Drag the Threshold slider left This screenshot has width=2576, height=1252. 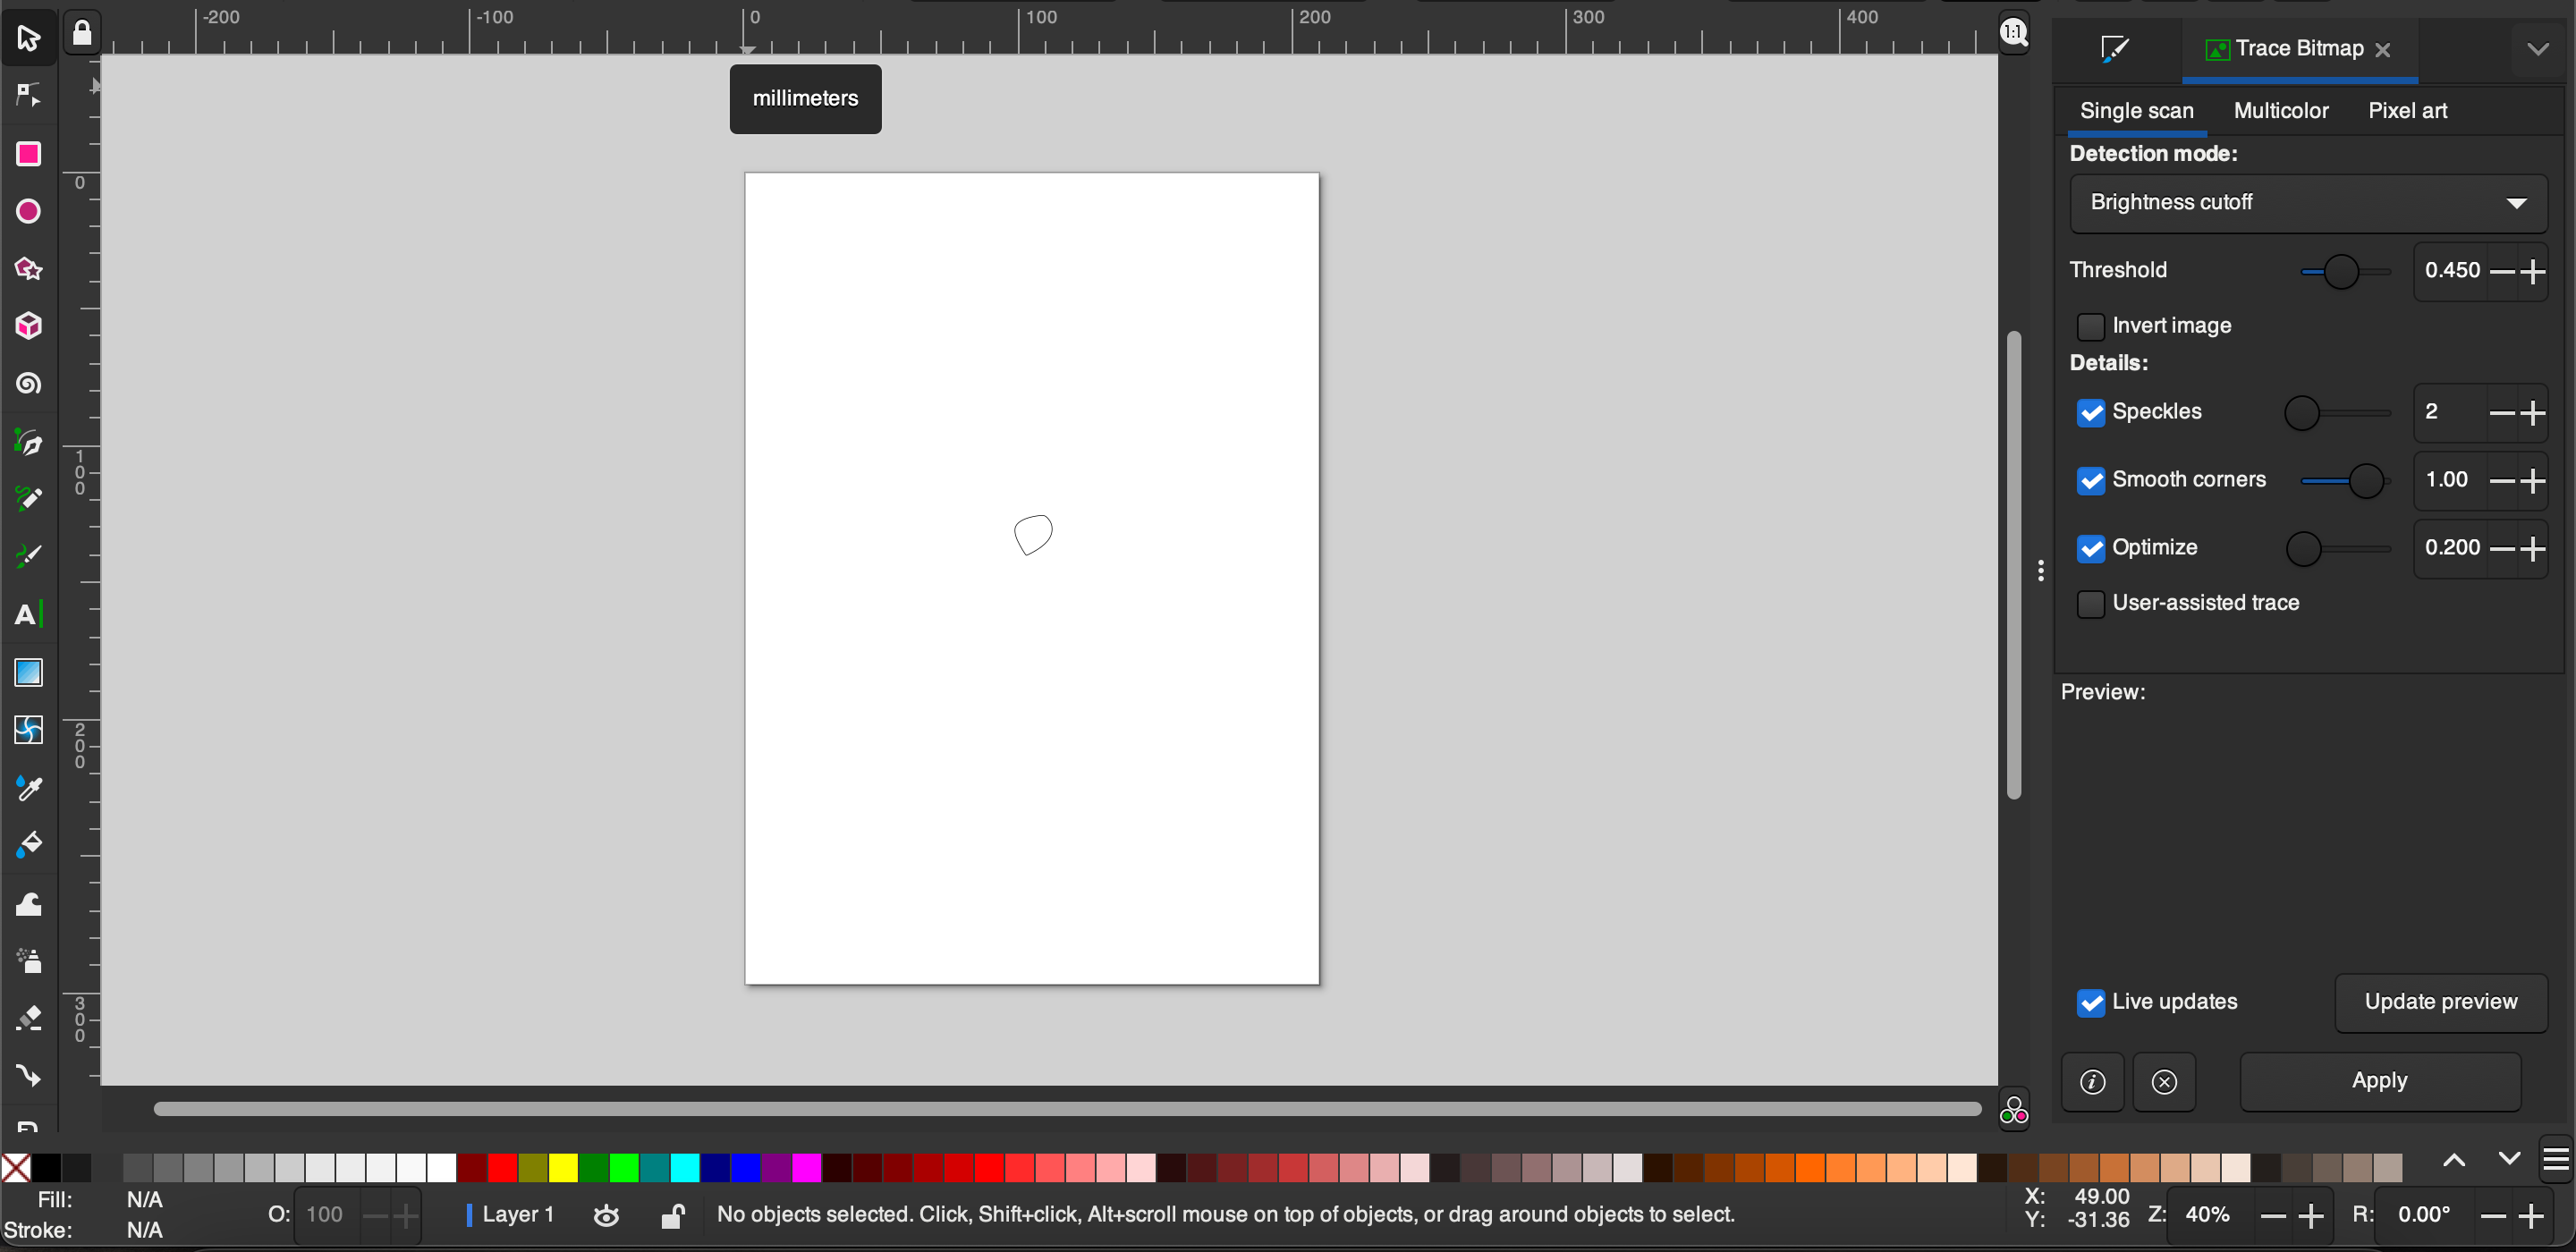pos(2336,271)
